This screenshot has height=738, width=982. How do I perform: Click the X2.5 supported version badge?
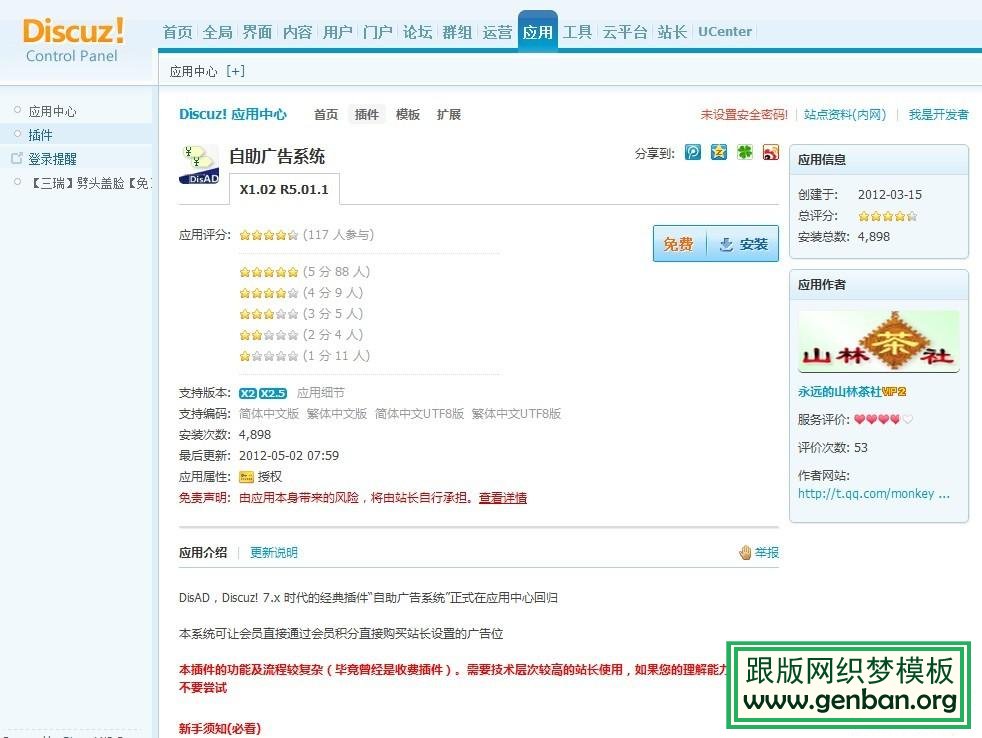point(273,393)
